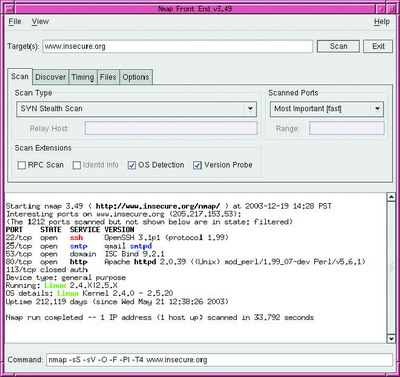This screenshot has width=400, height=377.
Task: Select the Options tab
Action: [136, 77]
